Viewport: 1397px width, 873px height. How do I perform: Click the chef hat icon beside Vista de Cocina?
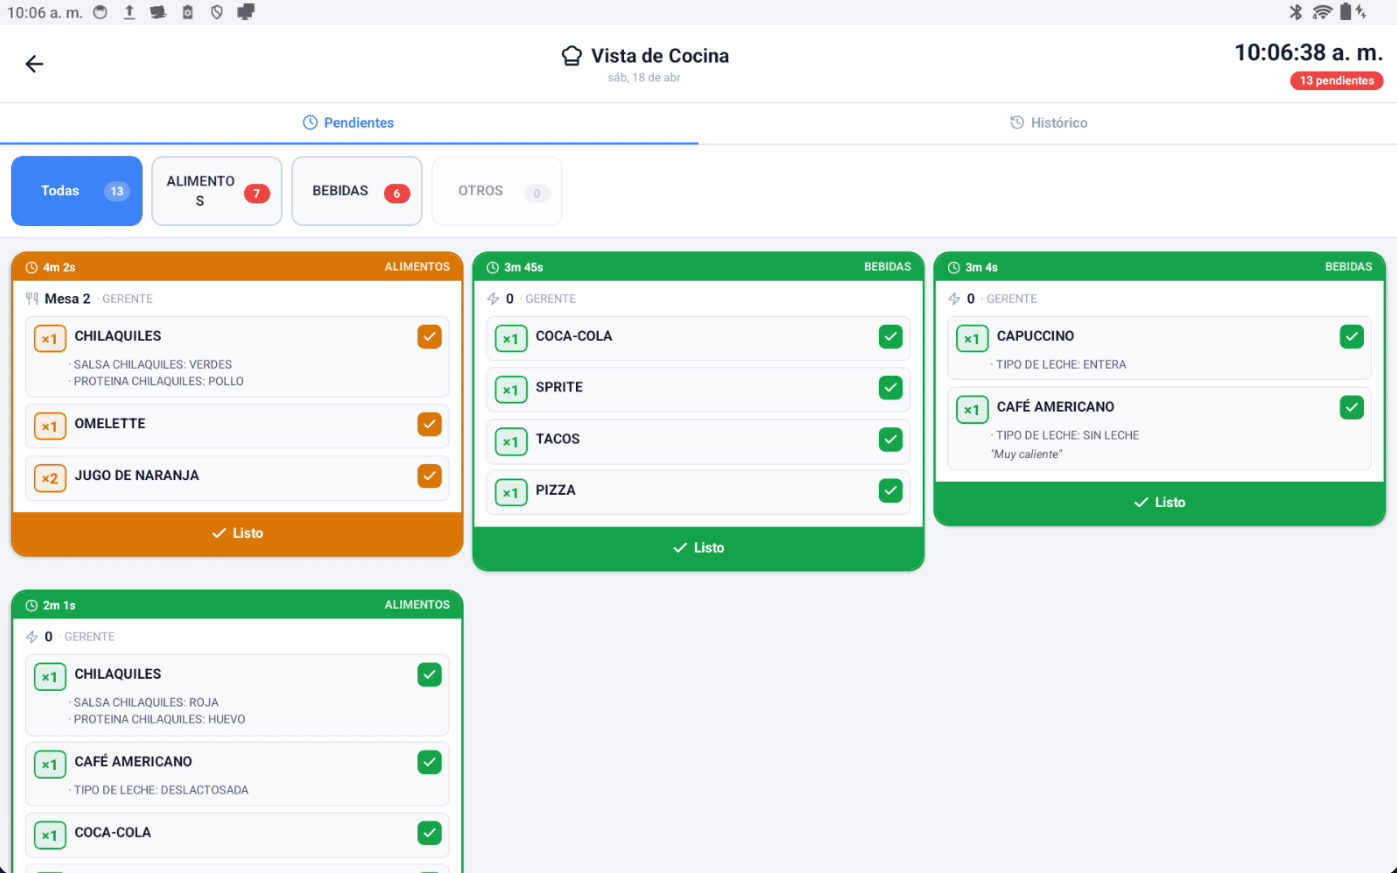tap(571, 56)
